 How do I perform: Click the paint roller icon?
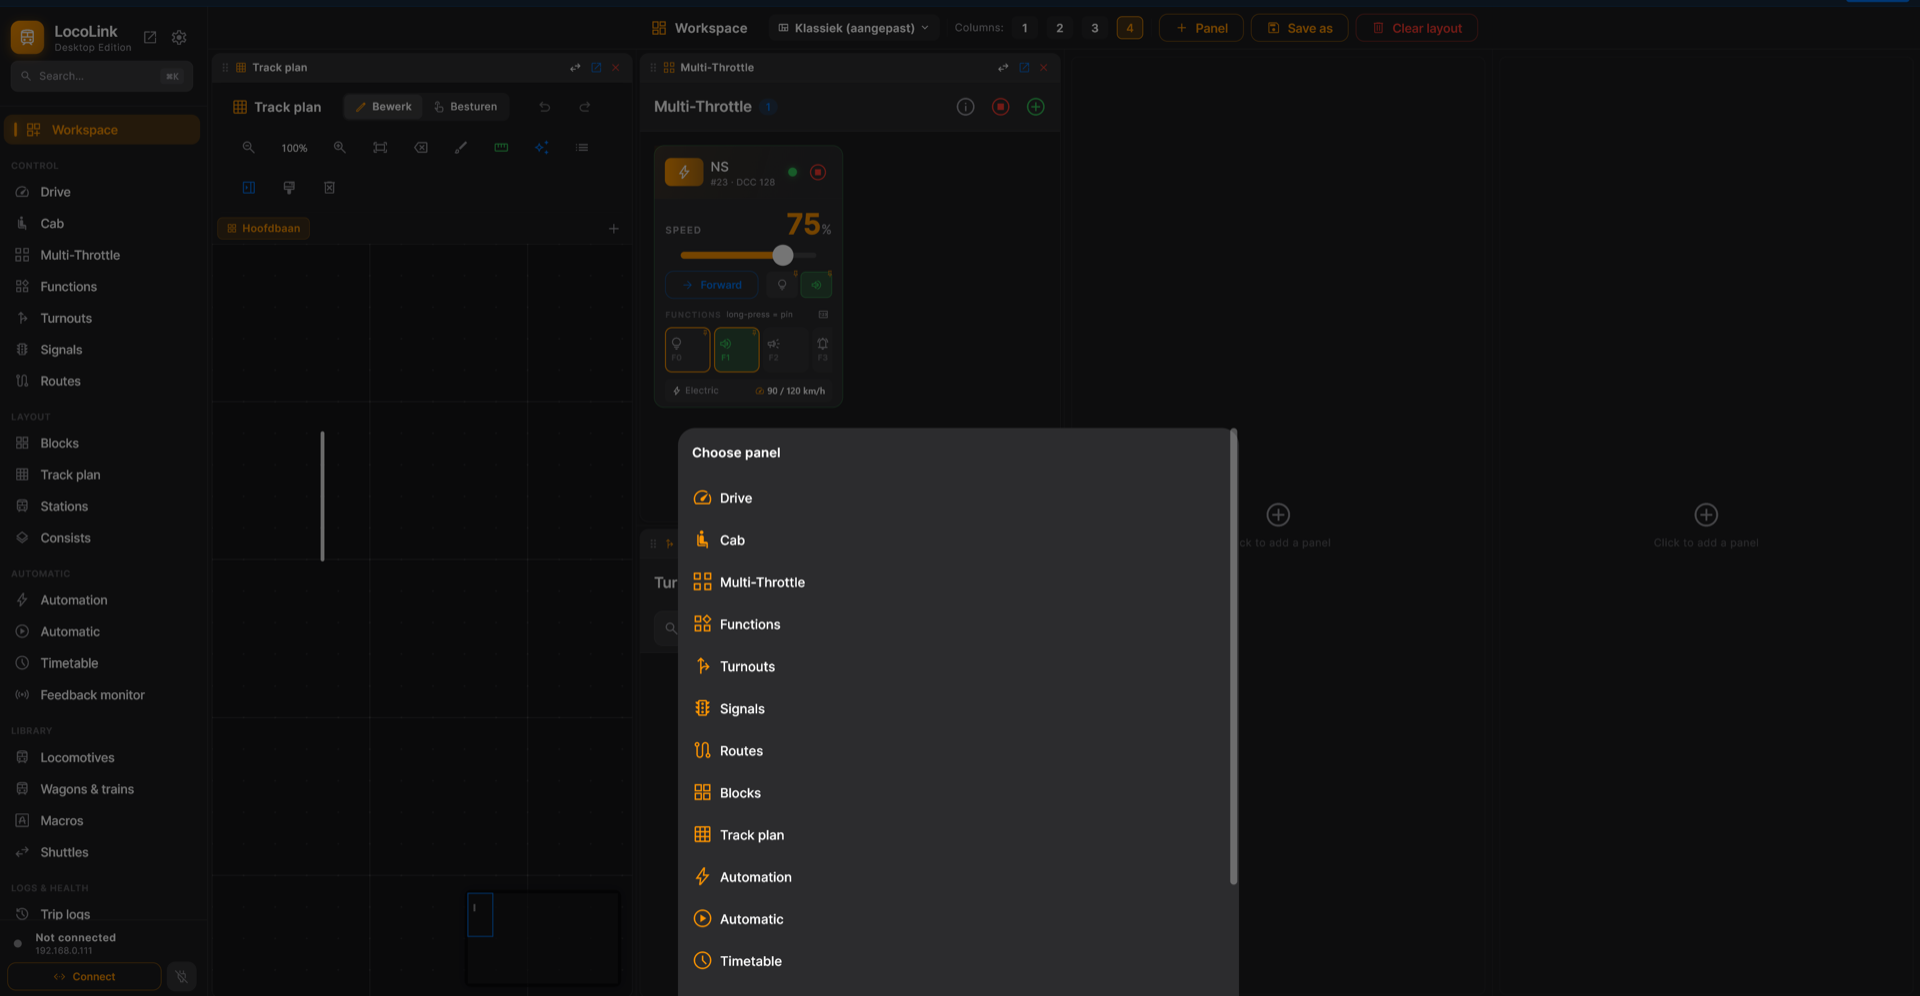(289, 187)
